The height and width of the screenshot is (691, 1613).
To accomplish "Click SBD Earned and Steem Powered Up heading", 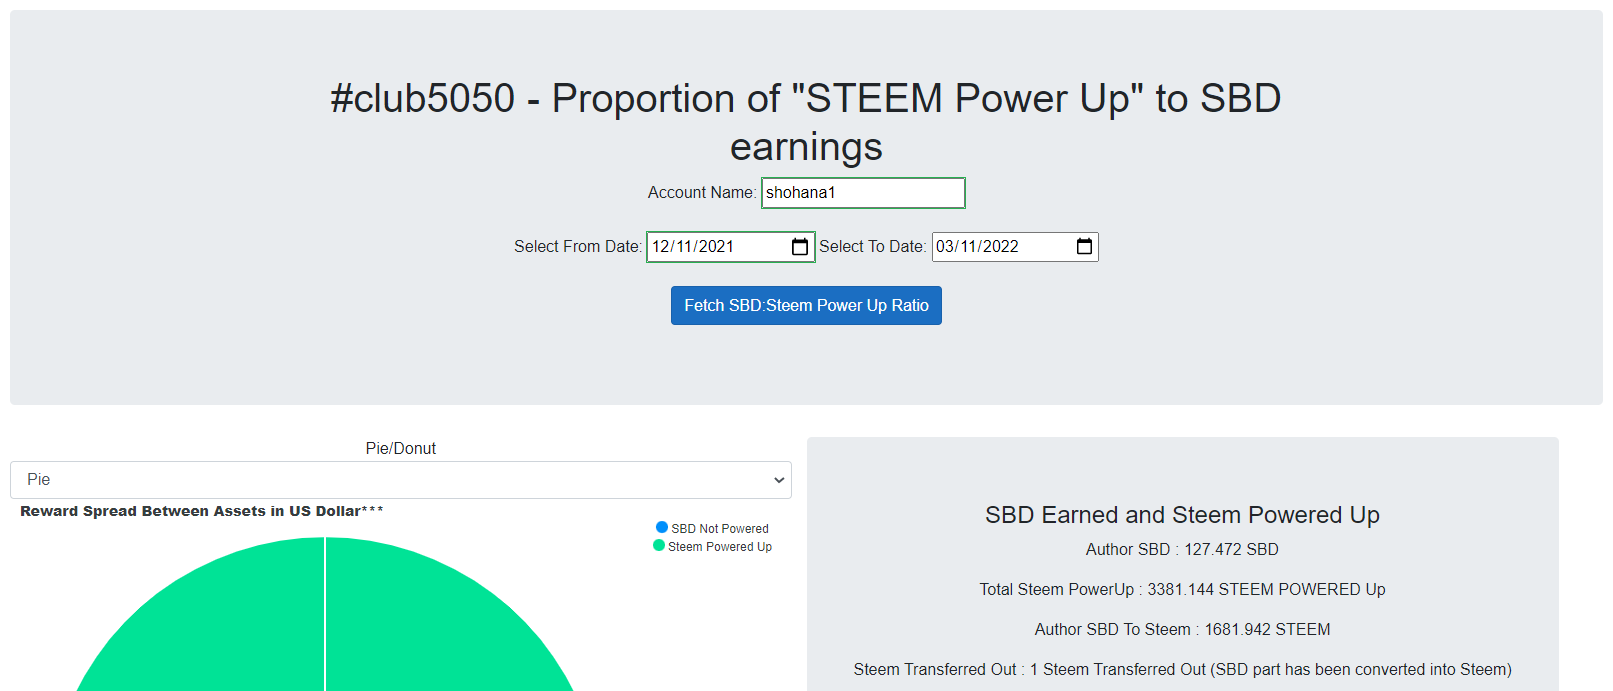I will (x=1182, y=515).
